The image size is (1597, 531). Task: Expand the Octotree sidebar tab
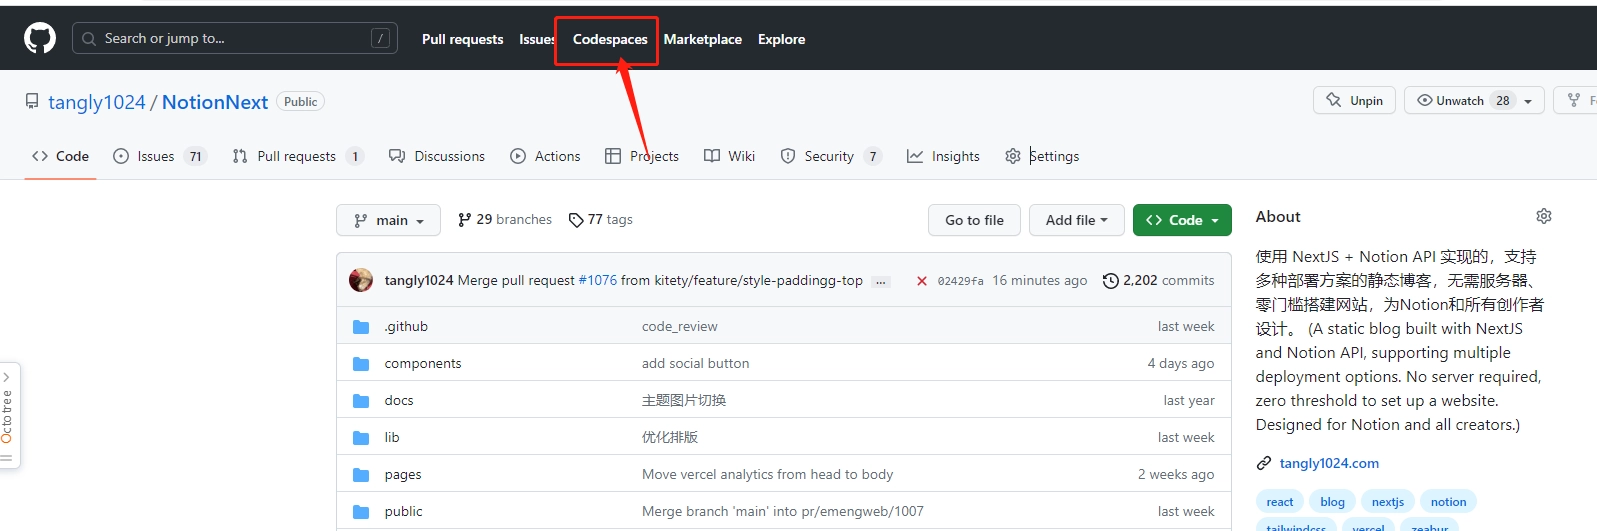tap(9, 415)
